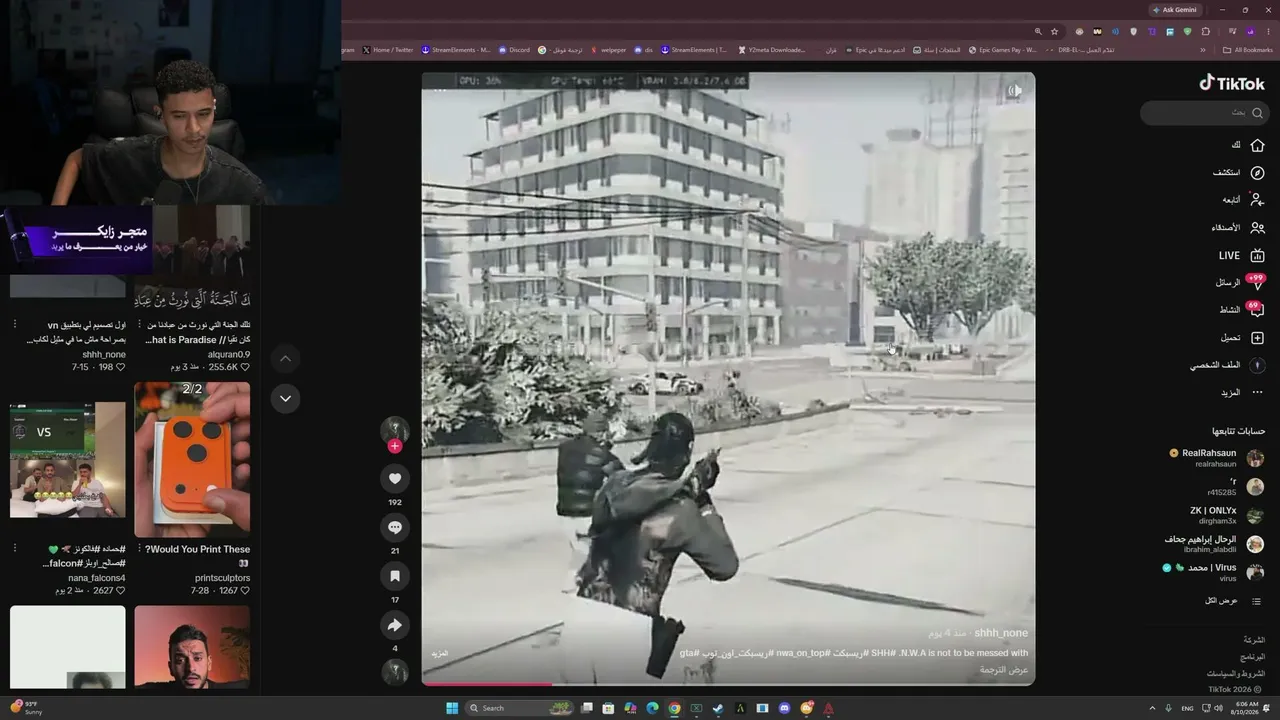Go to the previous video with up arrow
Image resolution: width=1280 pixels, height=720 pixels.
coord(285,358)
